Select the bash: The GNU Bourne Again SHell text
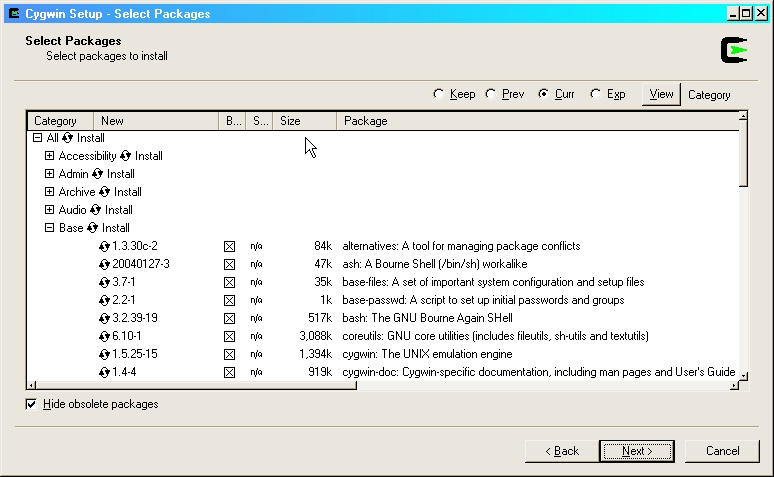Screen dimensions: 774x477 (427, 318)
